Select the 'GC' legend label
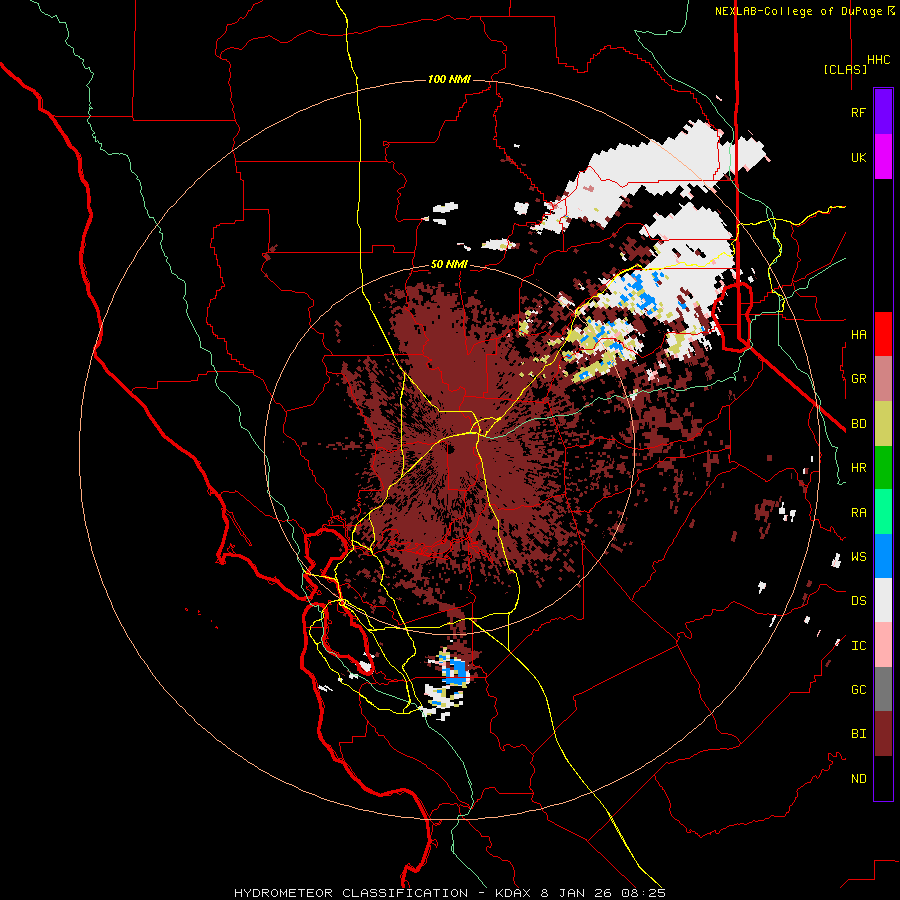This screenshot has height=900, width=900. click(x=858, y=690)
